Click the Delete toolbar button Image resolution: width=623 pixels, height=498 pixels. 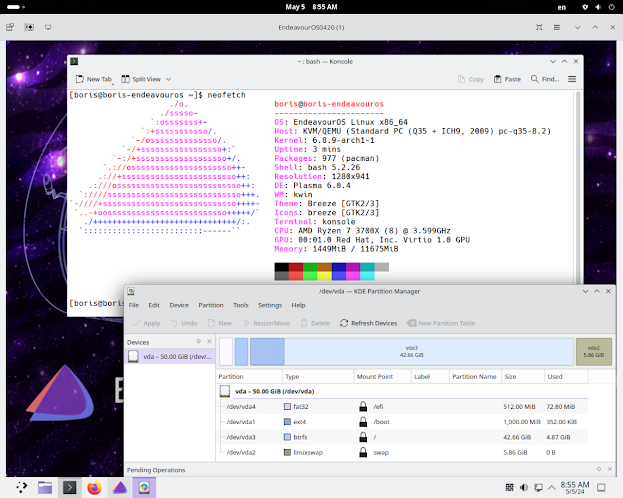pos(315,323)
